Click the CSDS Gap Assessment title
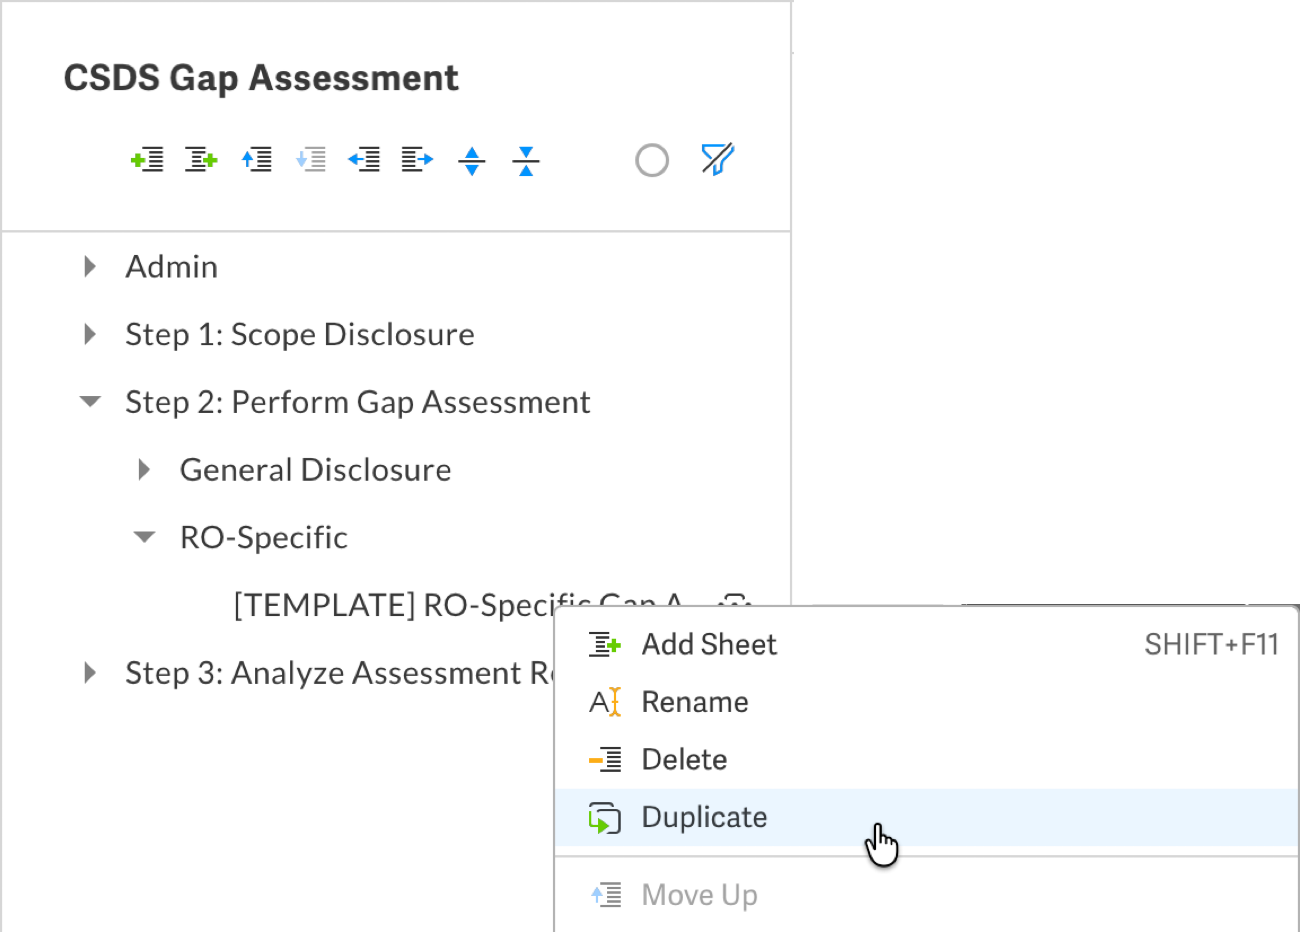 click(261, 78)
